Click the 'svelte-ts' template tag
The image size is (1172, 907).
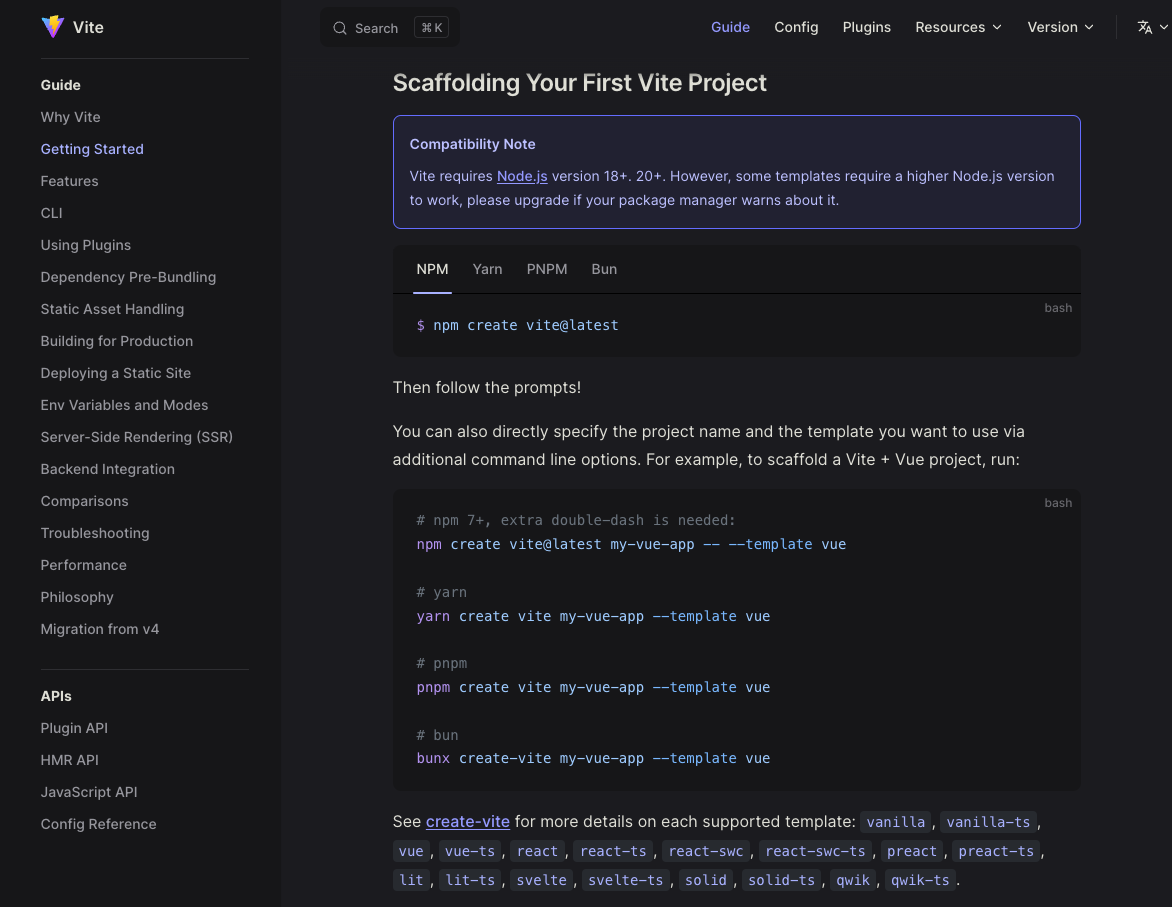[x=625, y=880]
